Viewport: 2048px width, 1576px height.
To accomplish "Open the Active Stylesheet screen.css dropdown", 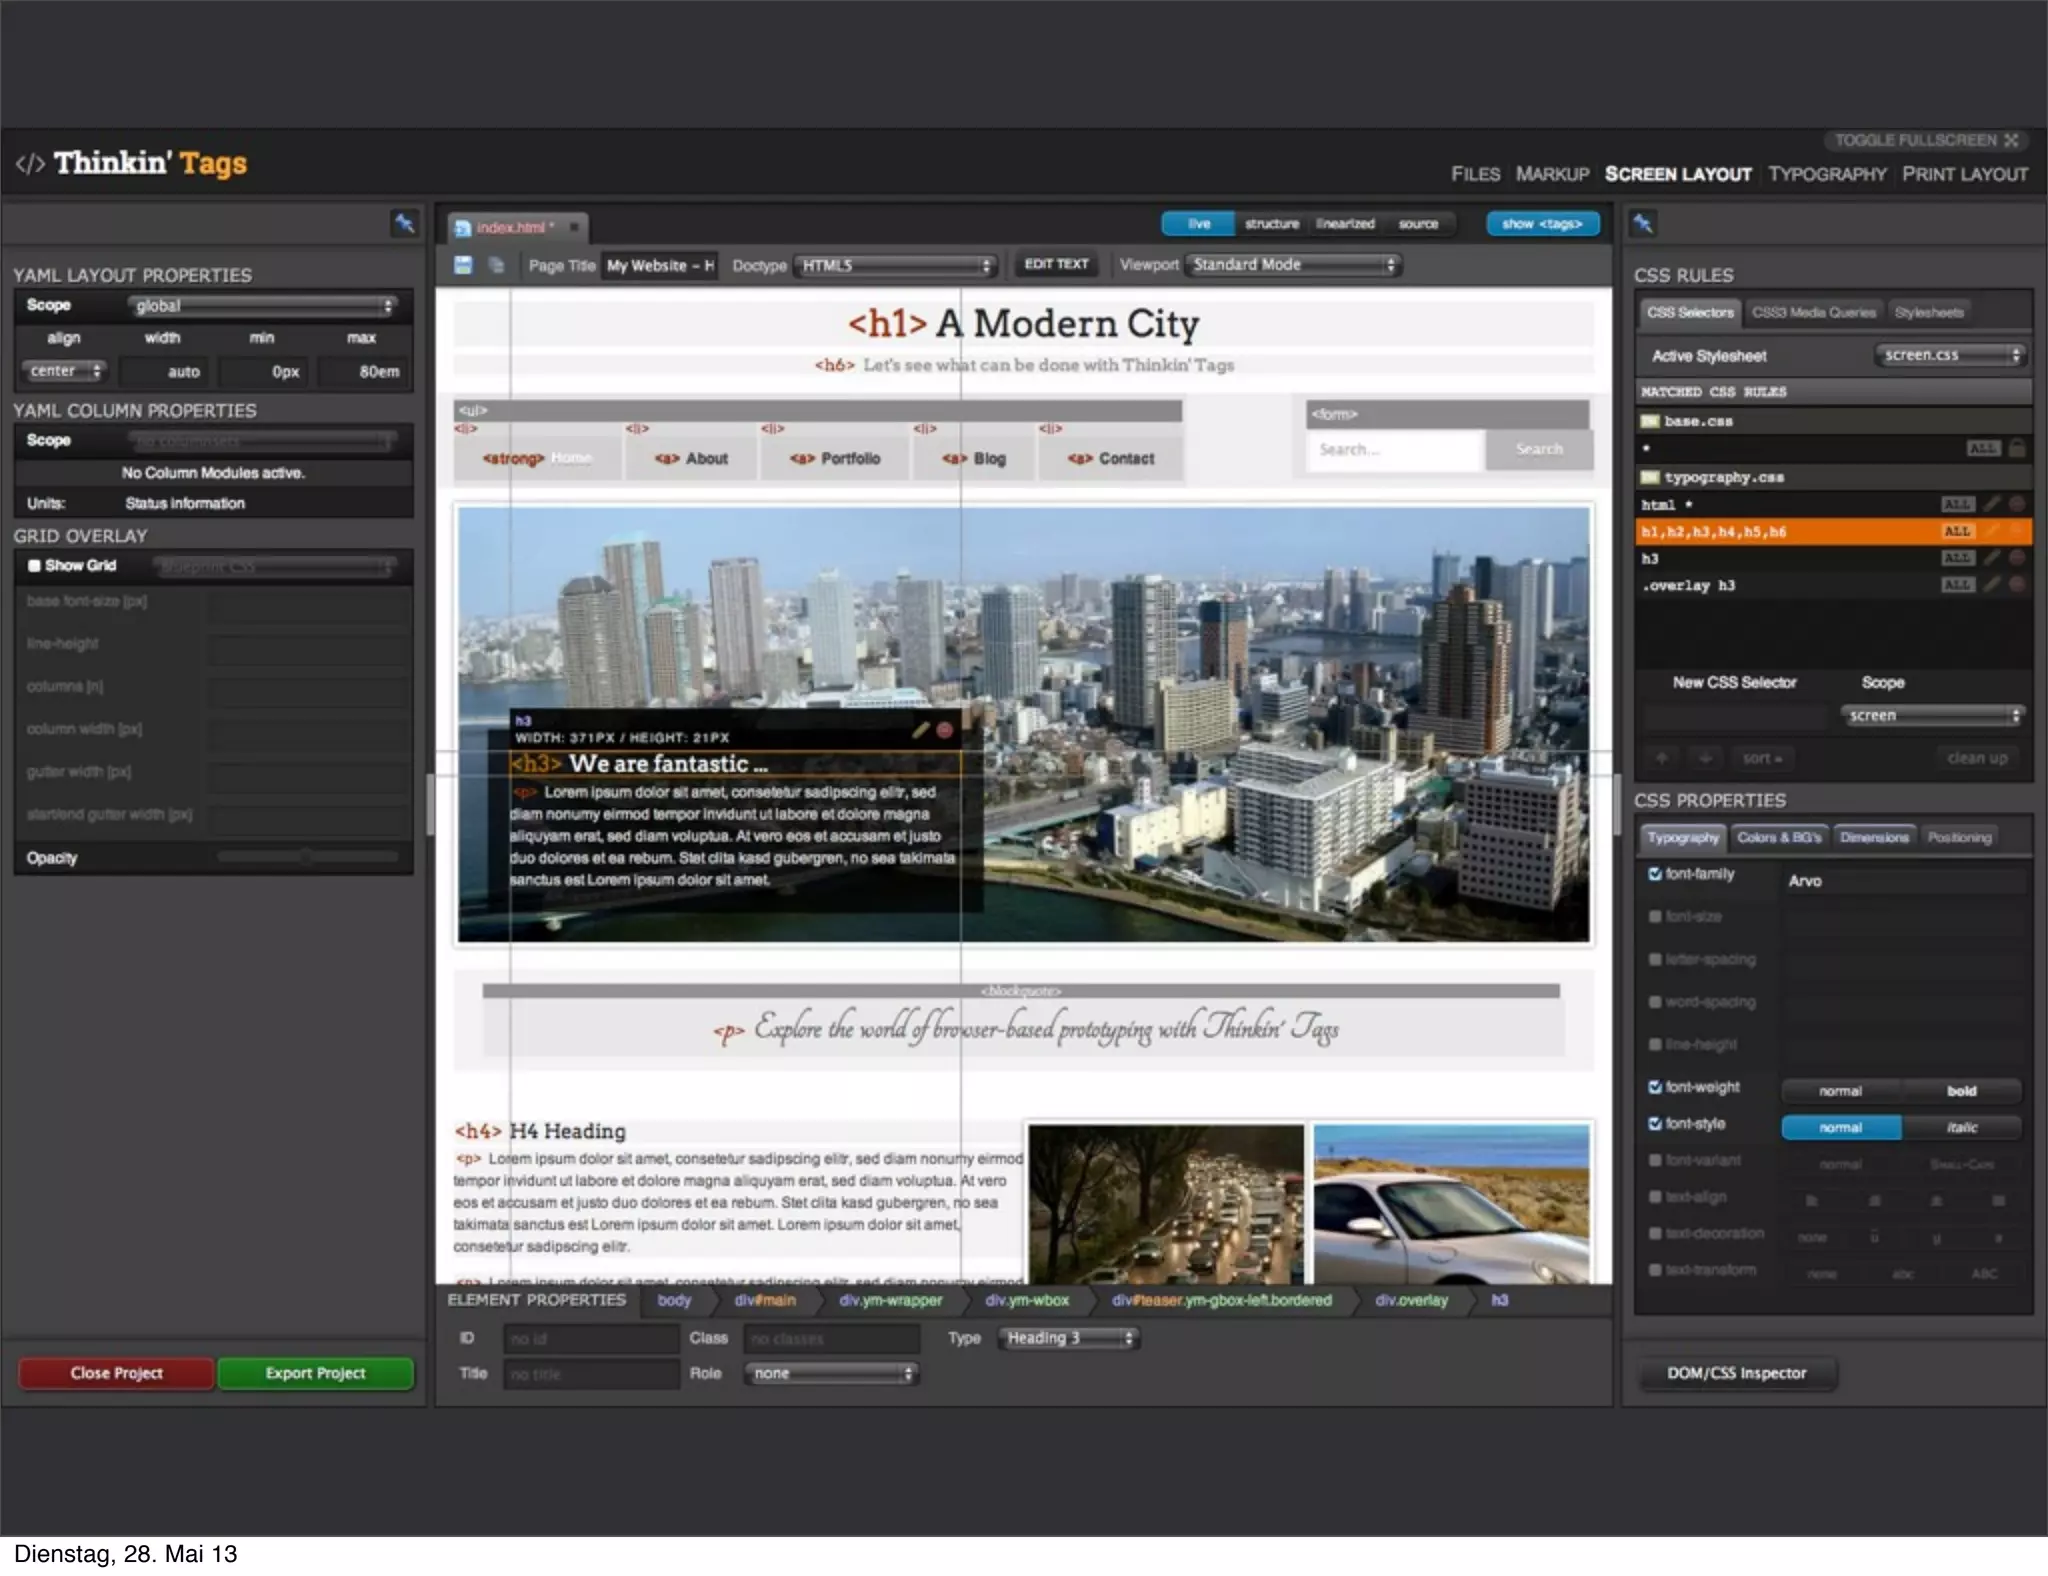I will coord(1948,355).
